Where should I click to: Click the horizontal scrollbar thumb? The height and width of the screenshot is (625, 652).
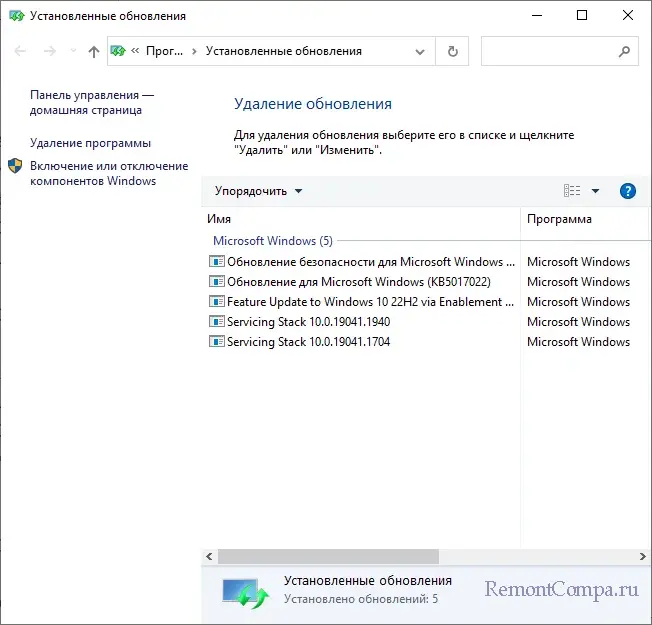click(328, 556)
